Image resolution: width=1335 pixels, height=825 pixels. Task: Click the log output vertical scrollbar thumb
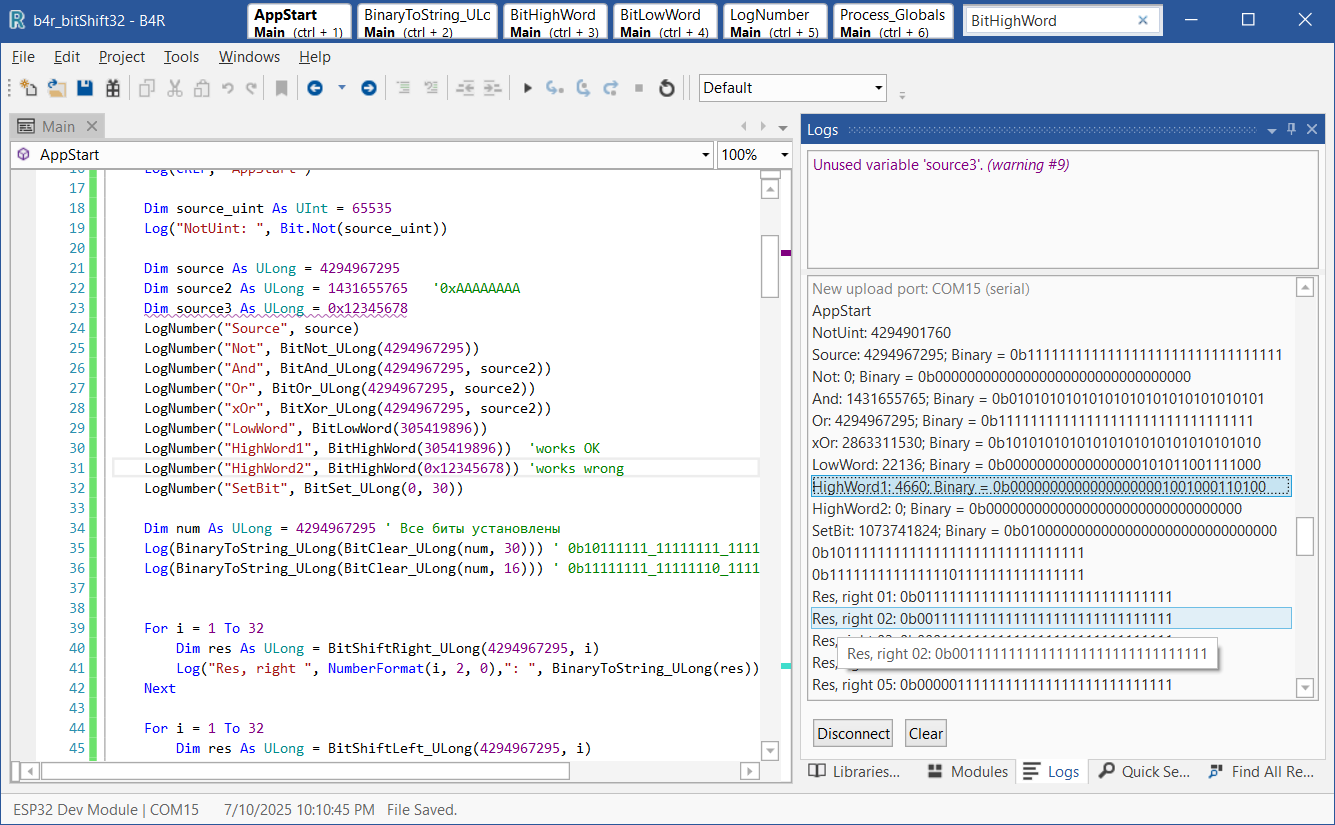pos(1305,536)
